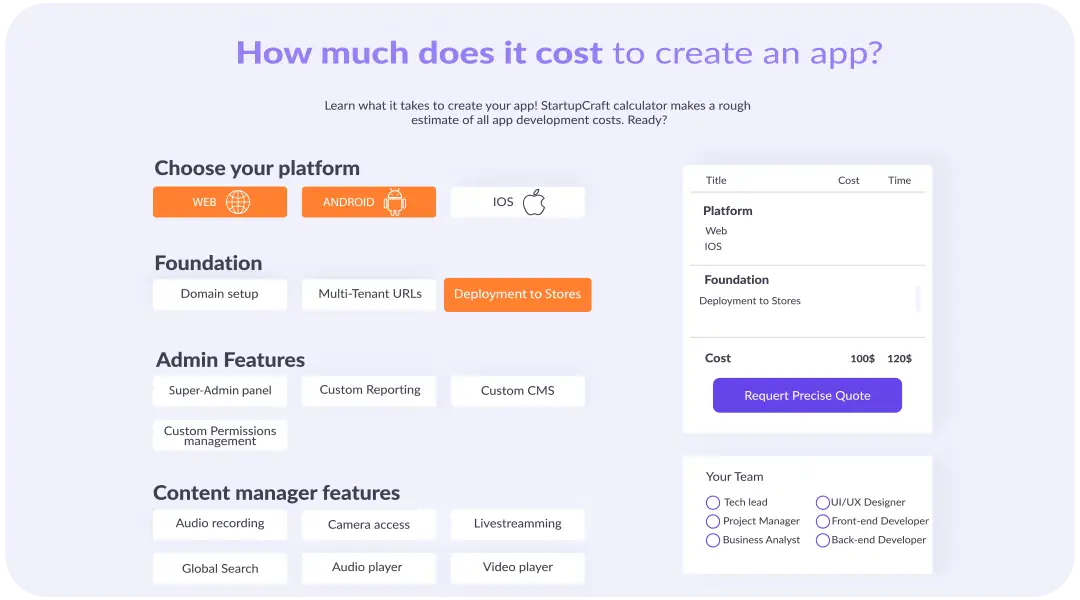1080x600 pixels.
Task: Select the UI/UX Designer radio button
Action: (823, 503)
